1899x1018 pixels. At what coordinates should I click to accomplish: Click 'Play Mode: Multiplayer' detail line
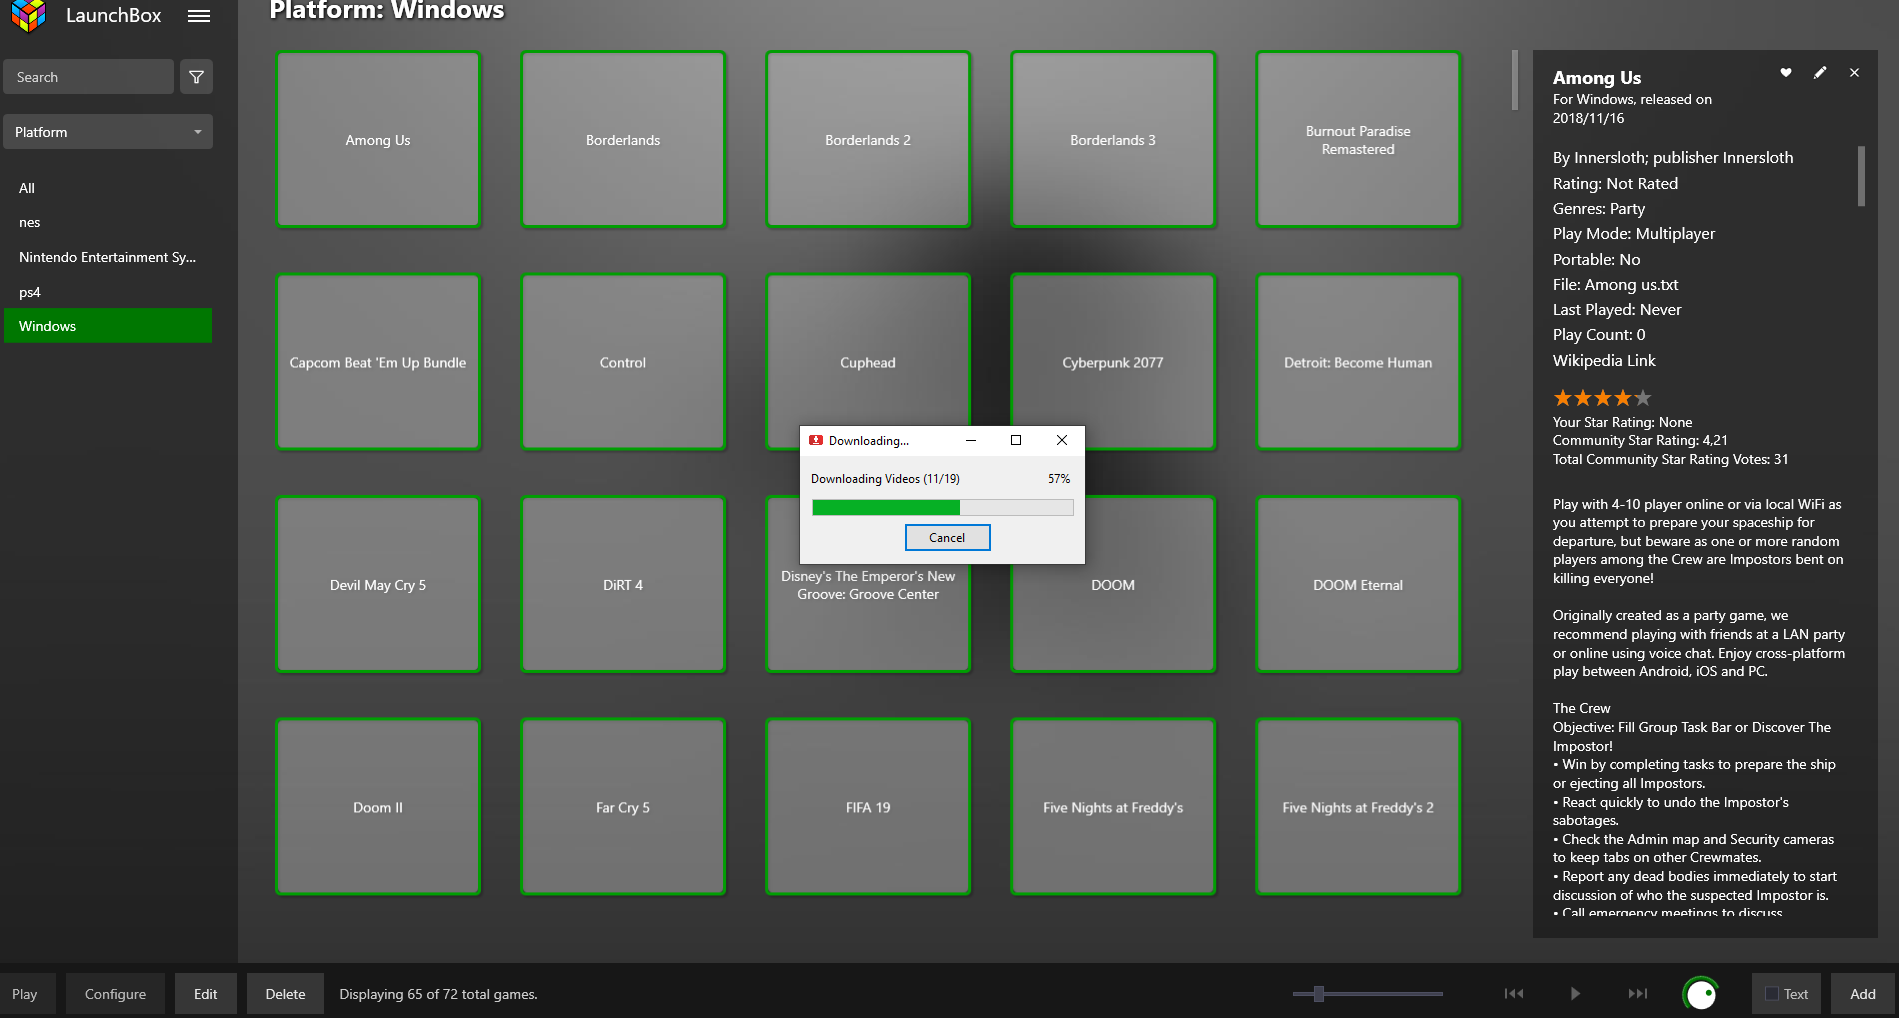click(x=1633, y=233)
